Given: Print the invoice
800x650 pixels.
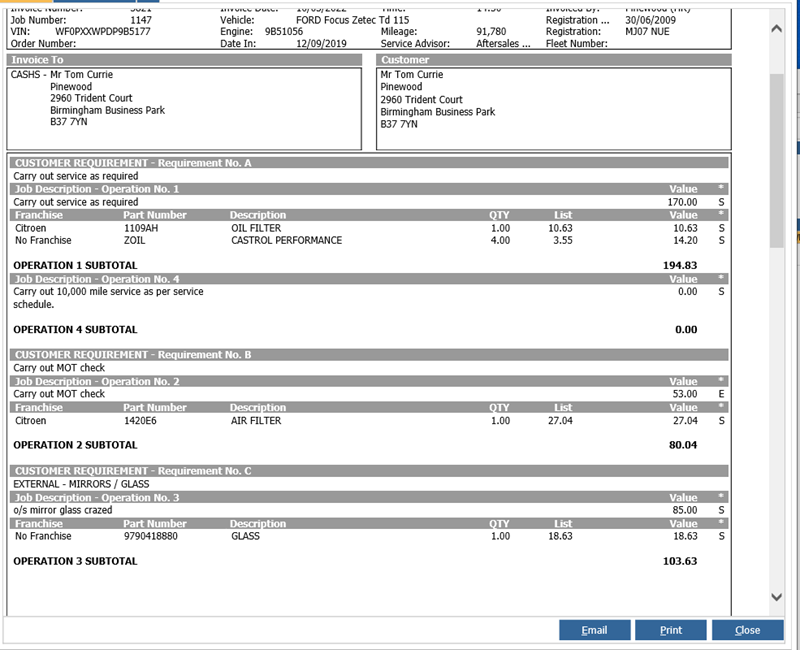Looking at the screenshot, I should pyautogui.click(x=671, y=630).
